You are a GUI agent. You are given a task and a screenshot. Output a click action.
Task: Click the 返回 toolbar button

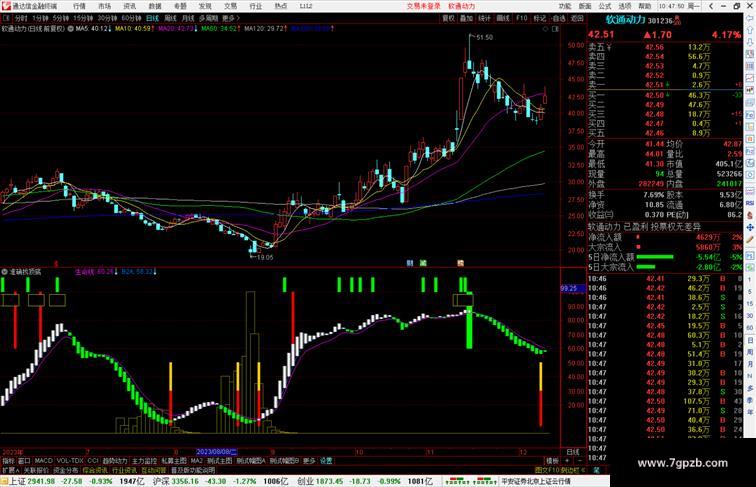(x=577, y=18)
